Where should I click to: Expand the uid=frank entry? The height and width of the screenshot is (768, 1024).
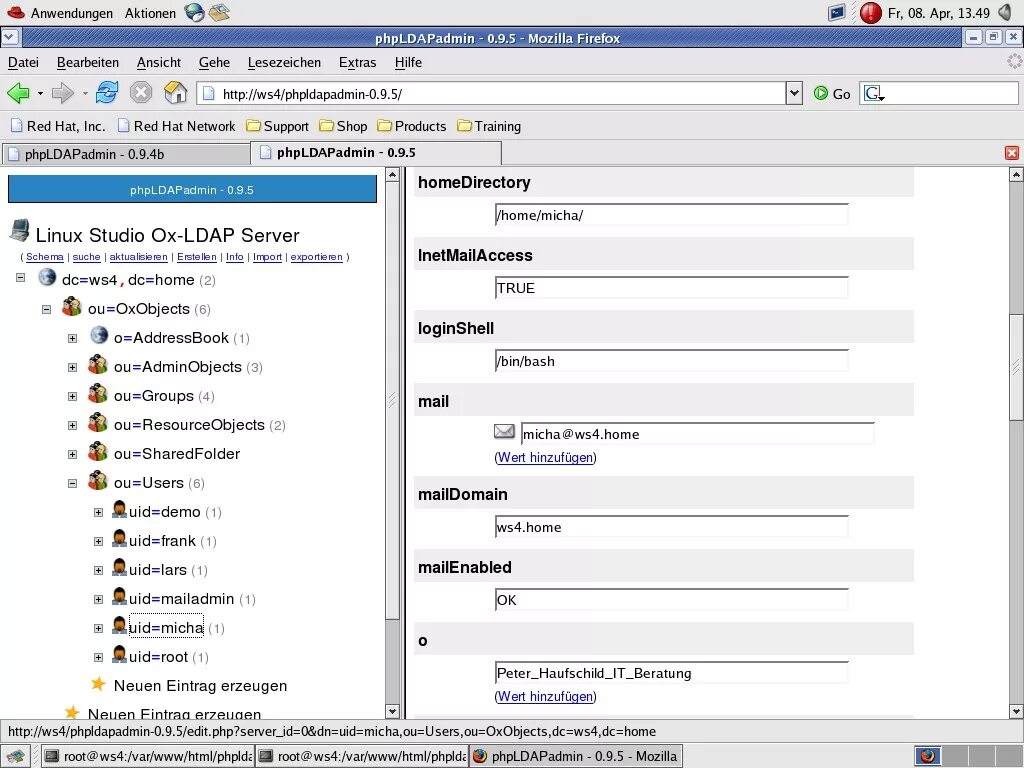click(x=97, y=540)
